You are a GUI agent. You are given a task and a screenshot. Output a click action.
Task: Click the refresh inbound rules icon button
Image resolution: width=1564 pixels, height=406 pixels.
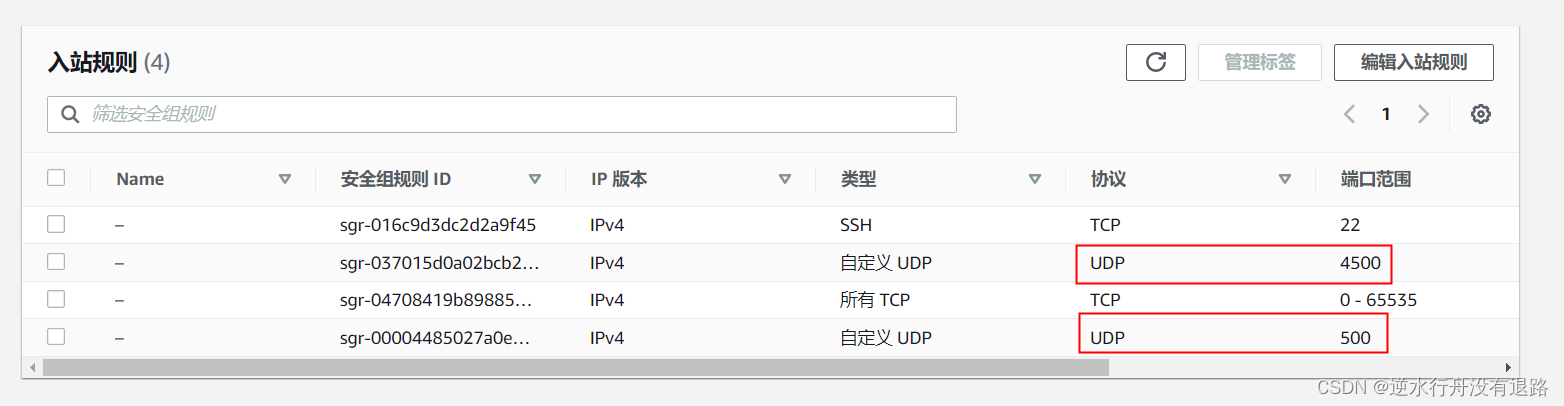point(1156,62)
